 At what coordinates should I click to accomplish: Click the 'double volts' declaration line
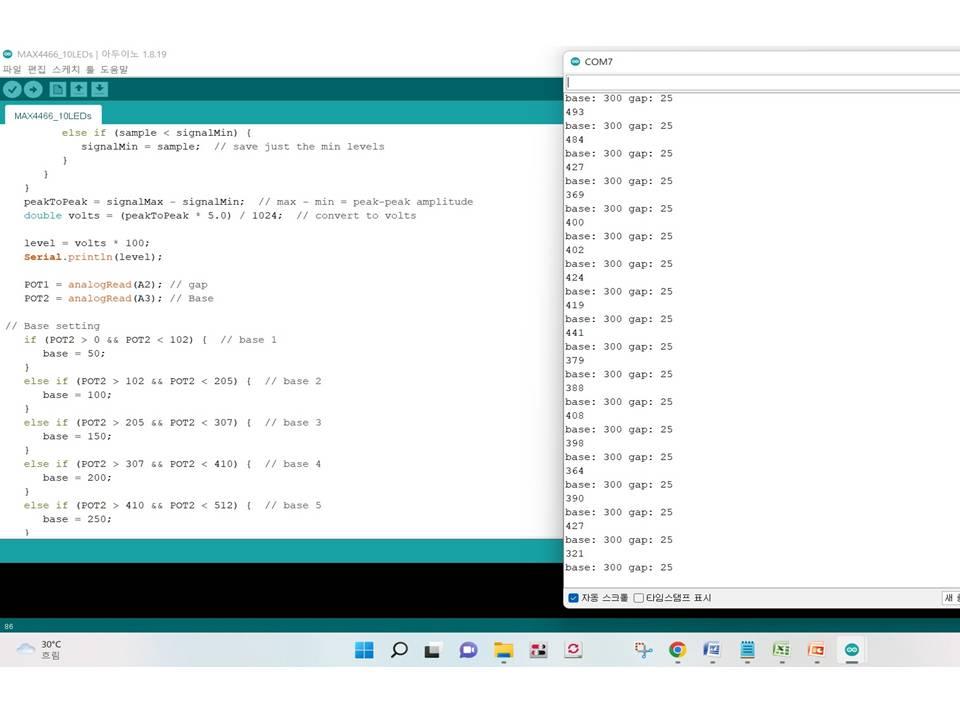point(220,216)
